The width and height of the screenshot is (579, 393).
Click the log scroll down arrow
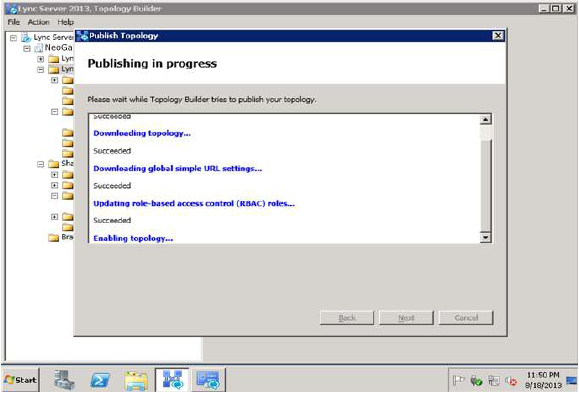(486, 237)
